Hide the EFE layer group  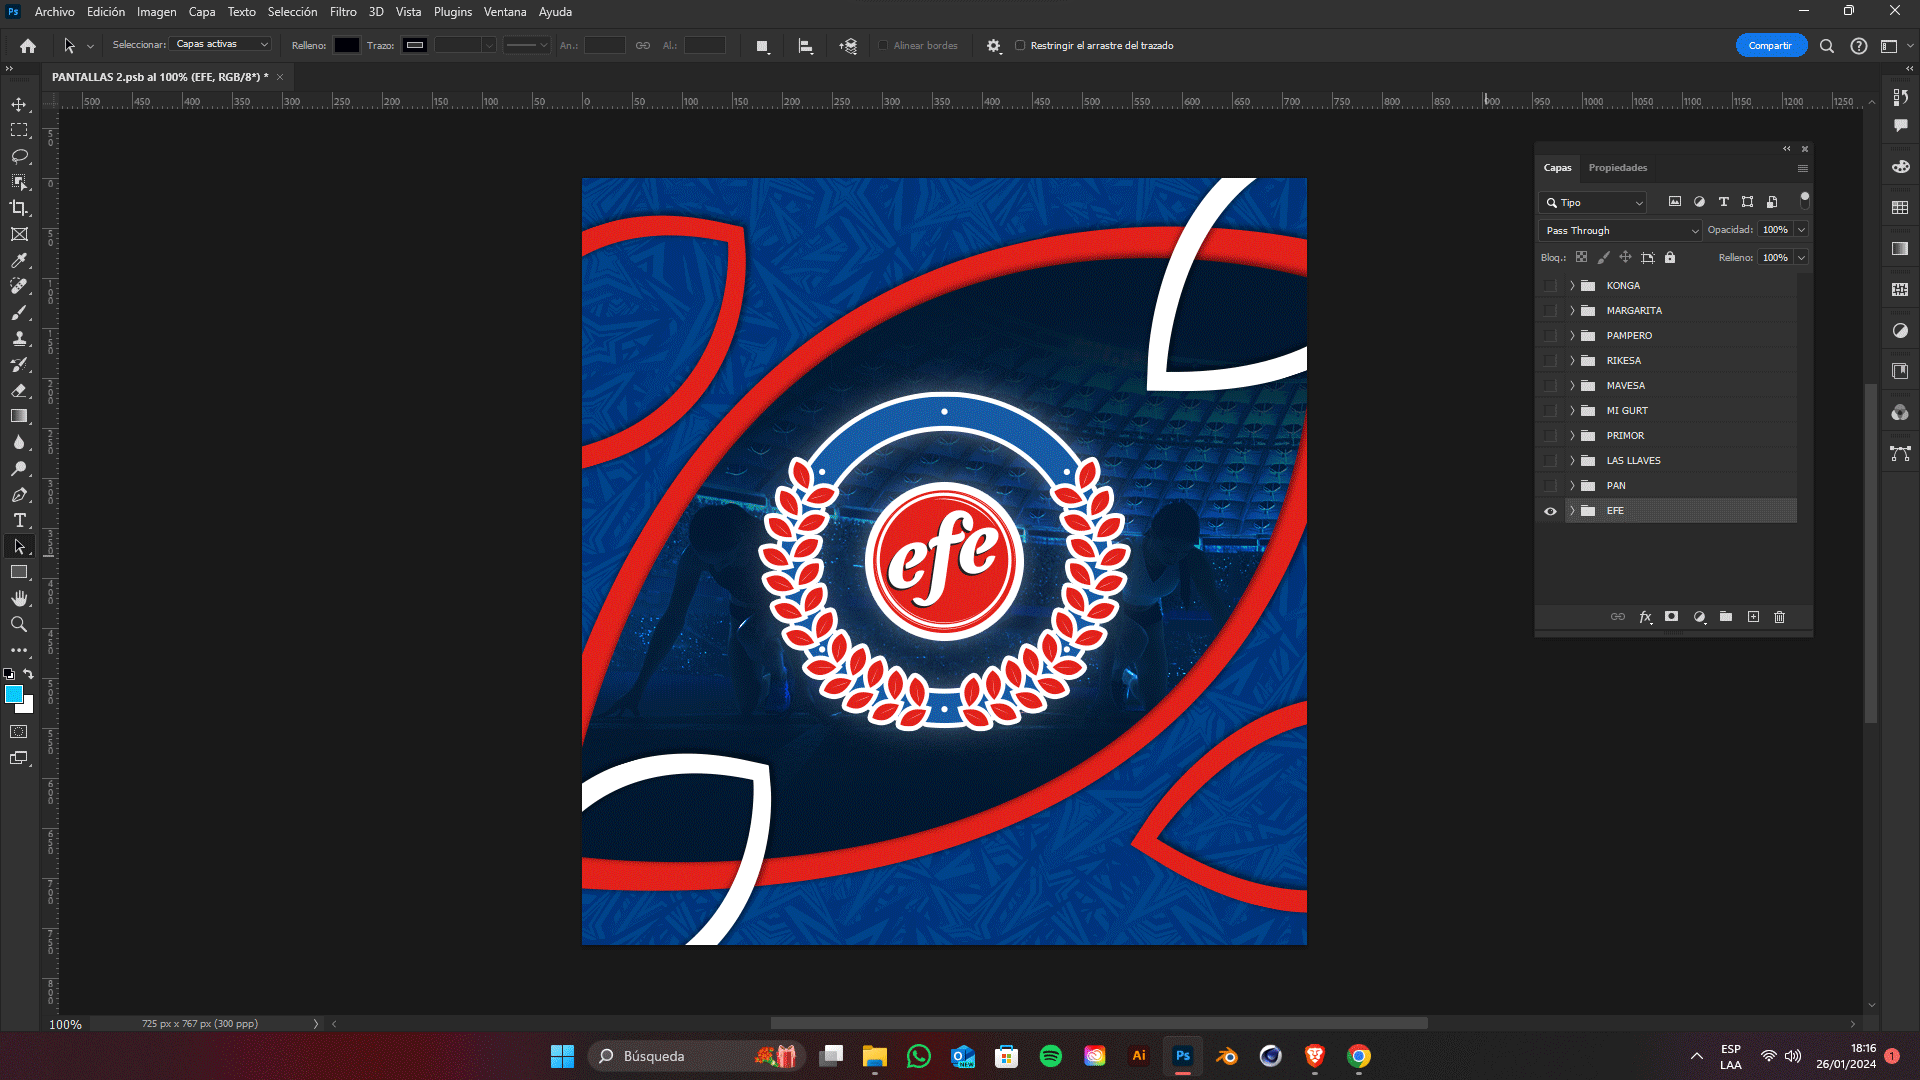(1550, 511)
